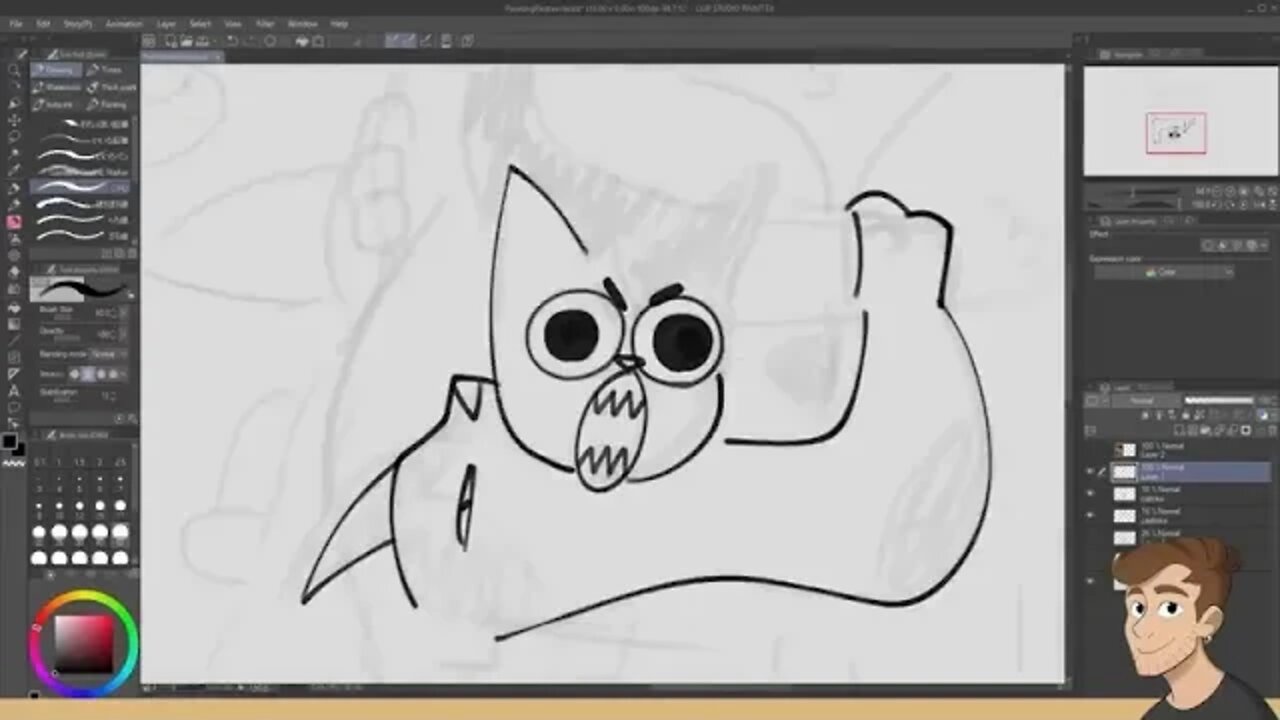
Task: Select the highlighted pink eraser tool
Action: point(14,222)
